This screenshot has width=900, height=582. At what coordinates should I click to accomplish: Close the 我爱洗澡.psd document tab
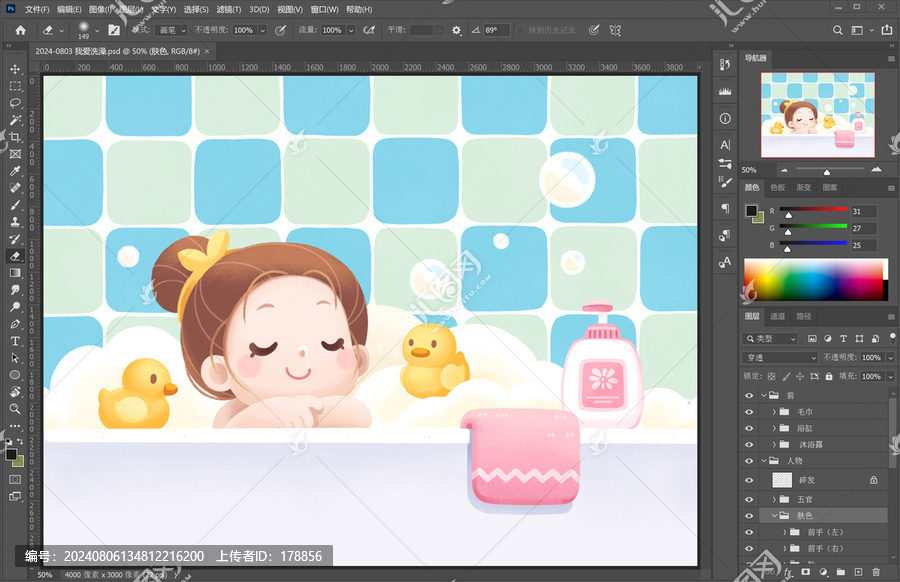(x=207, y=51)
